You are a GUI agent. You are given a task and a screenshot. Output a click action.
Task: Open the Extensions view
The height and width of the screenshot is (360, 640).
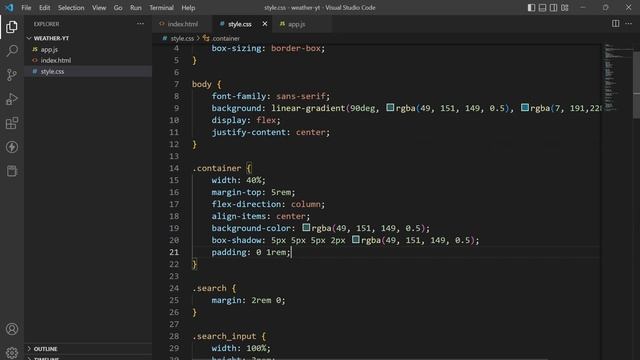click(12, 123)
